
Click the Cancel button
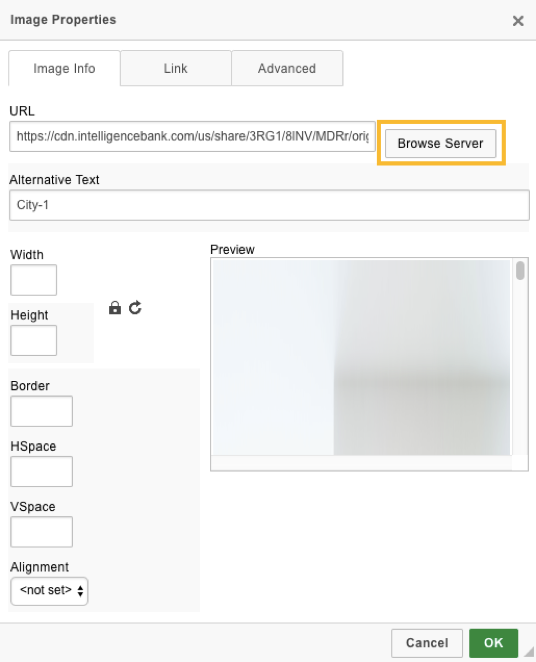(427, 643)
